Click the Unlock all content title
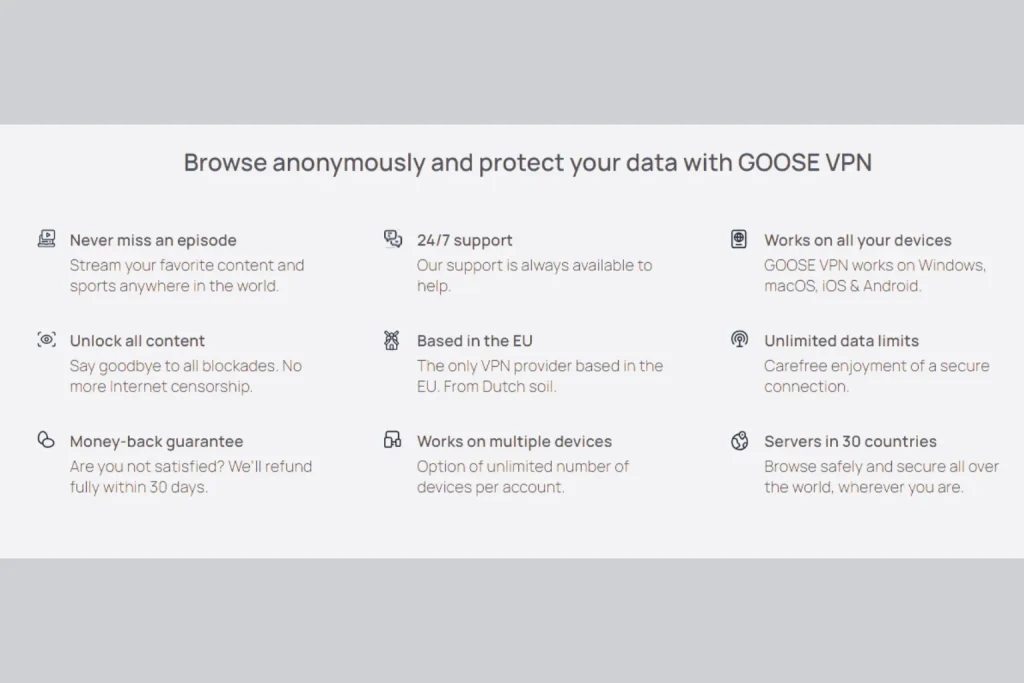Screen dimensions: 1024x683 [137, 341]
